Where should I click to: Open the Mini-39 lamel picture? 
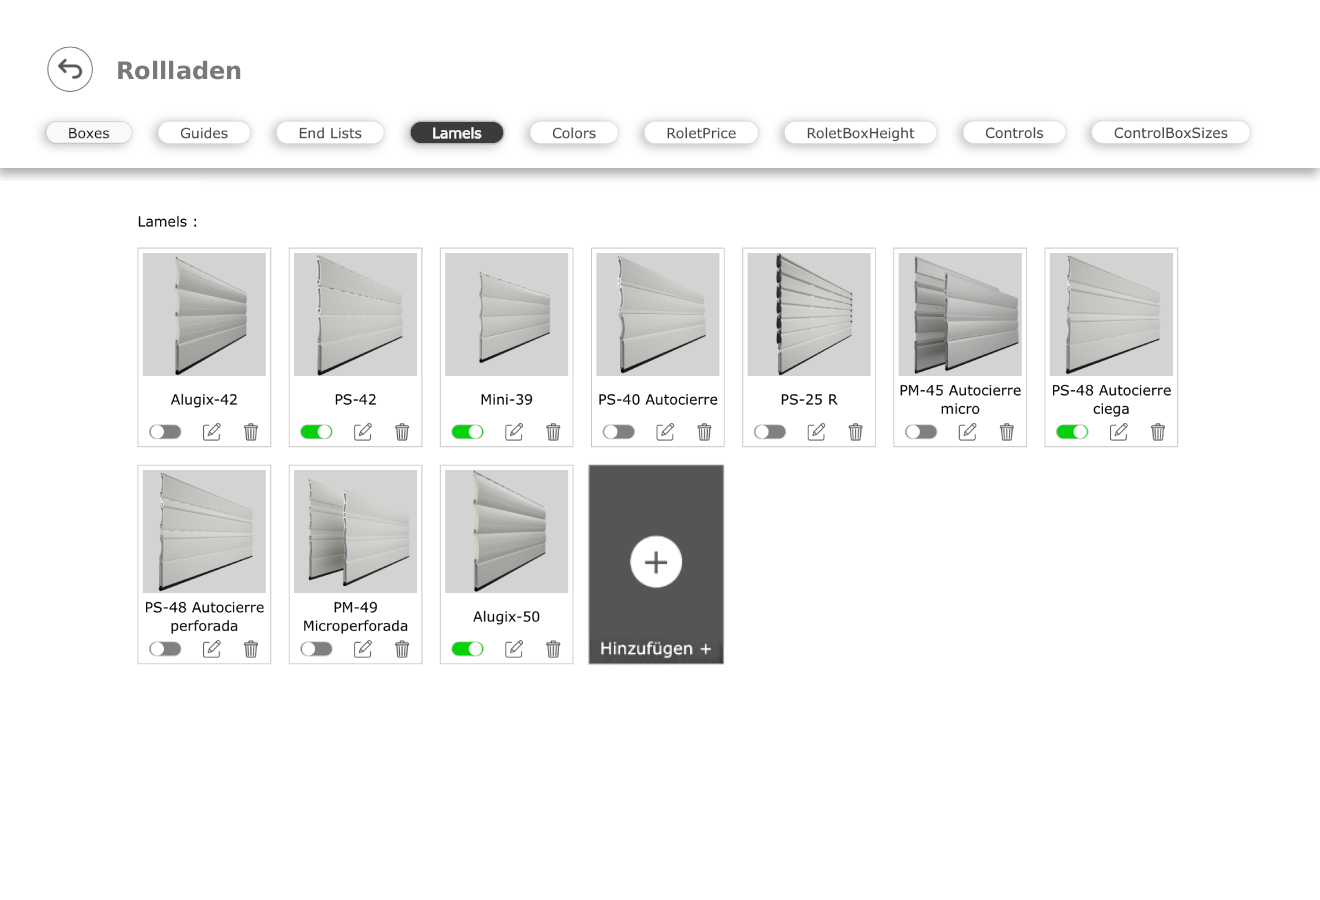tap(506, 314)
